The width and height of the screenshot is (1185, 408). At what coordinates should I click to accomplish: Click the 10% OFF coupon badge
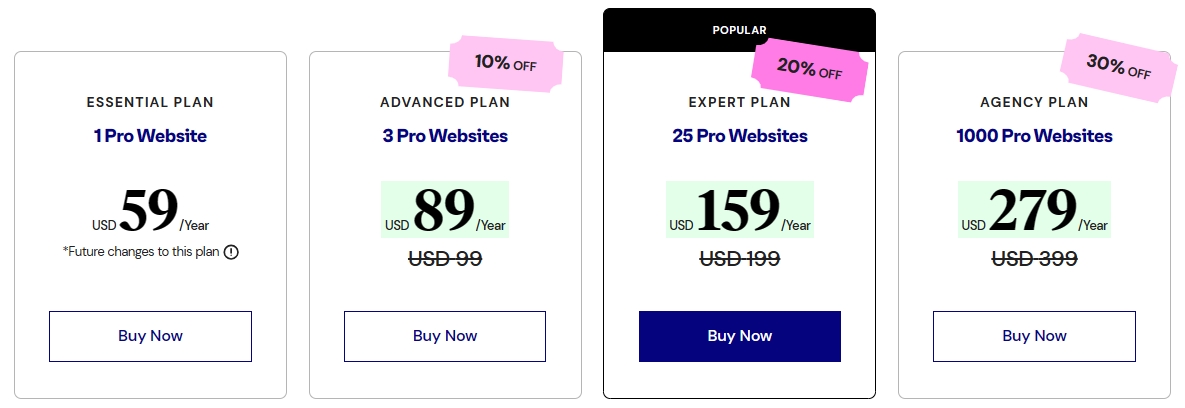505,64
